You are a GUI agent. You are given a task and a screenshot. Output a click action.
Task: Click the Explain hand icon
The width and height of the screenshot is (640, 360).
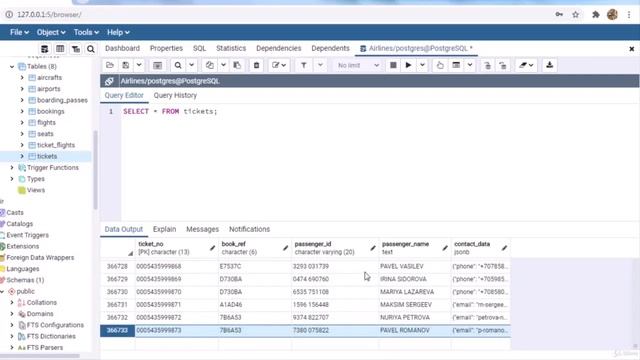tap(440, 65)
